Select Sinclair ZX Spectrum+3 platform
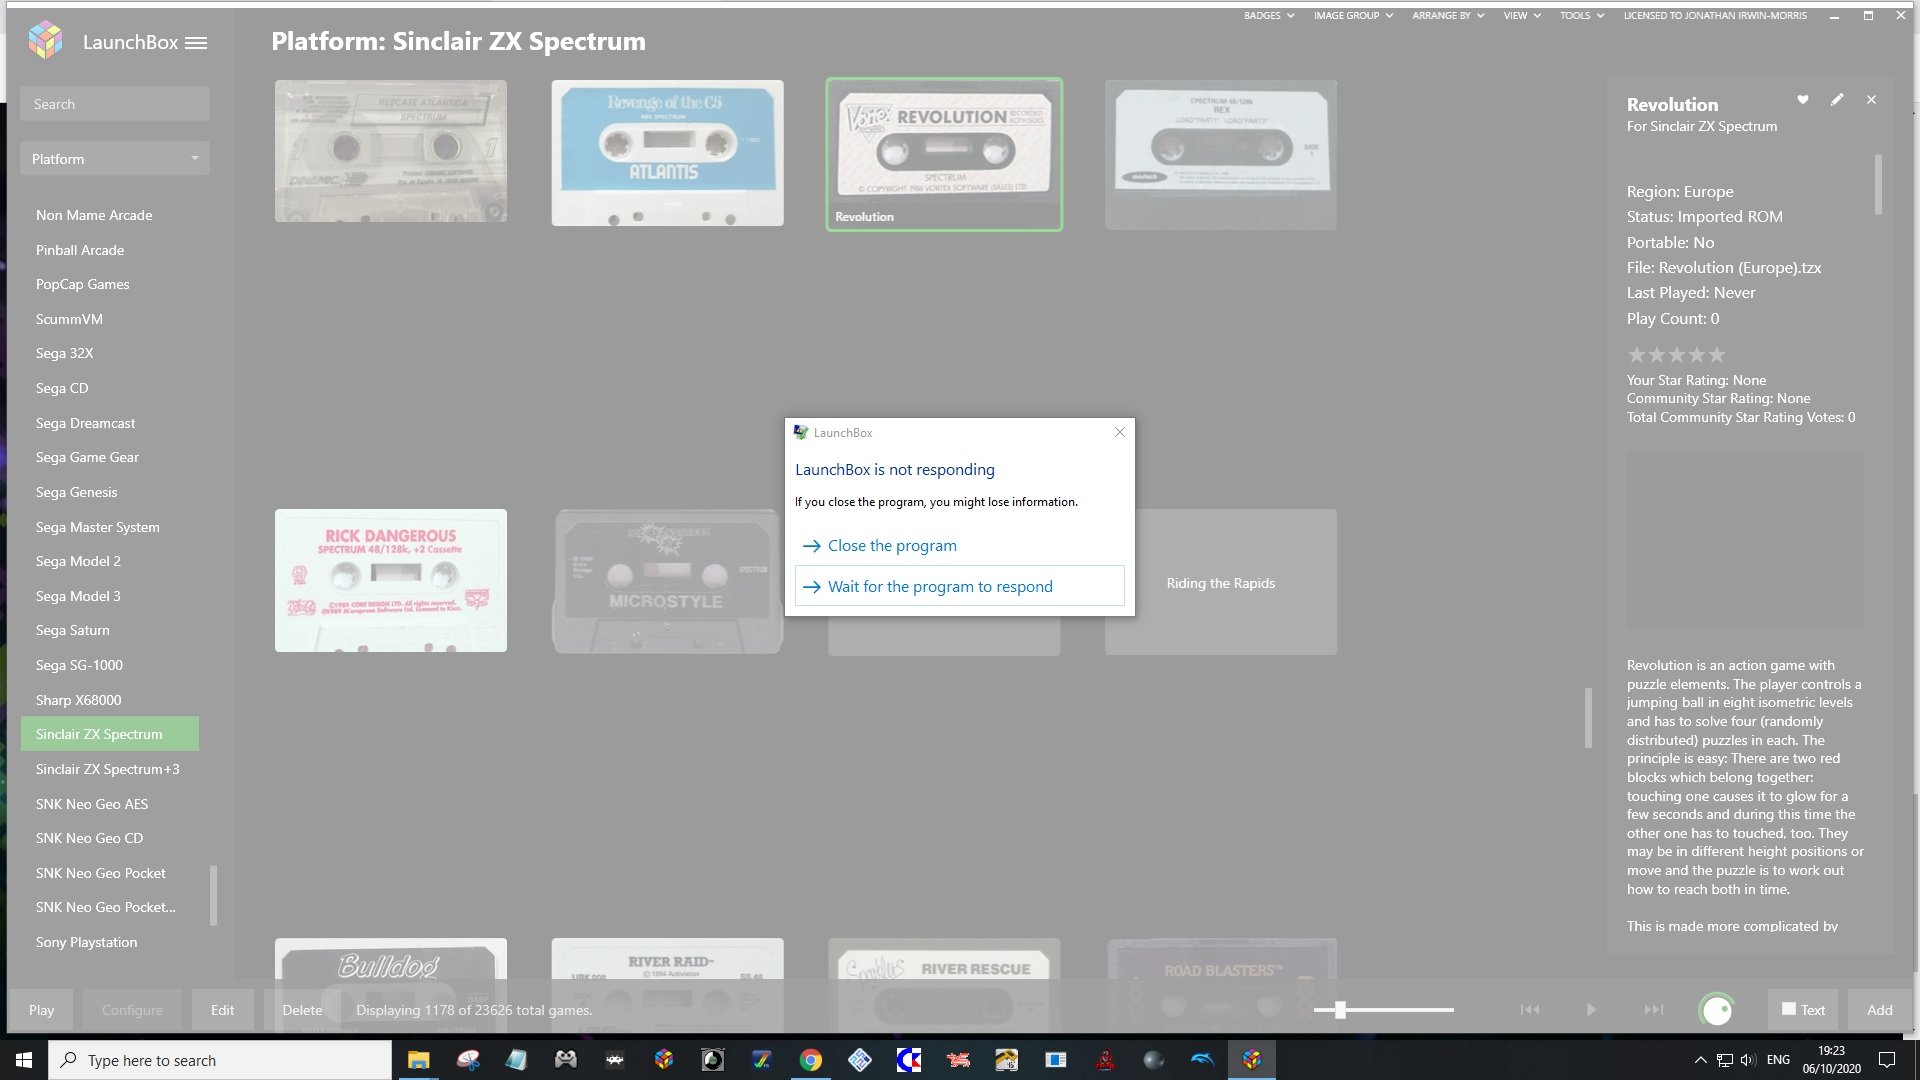This screenshot has width=1920, height=1080. (108, 769)
